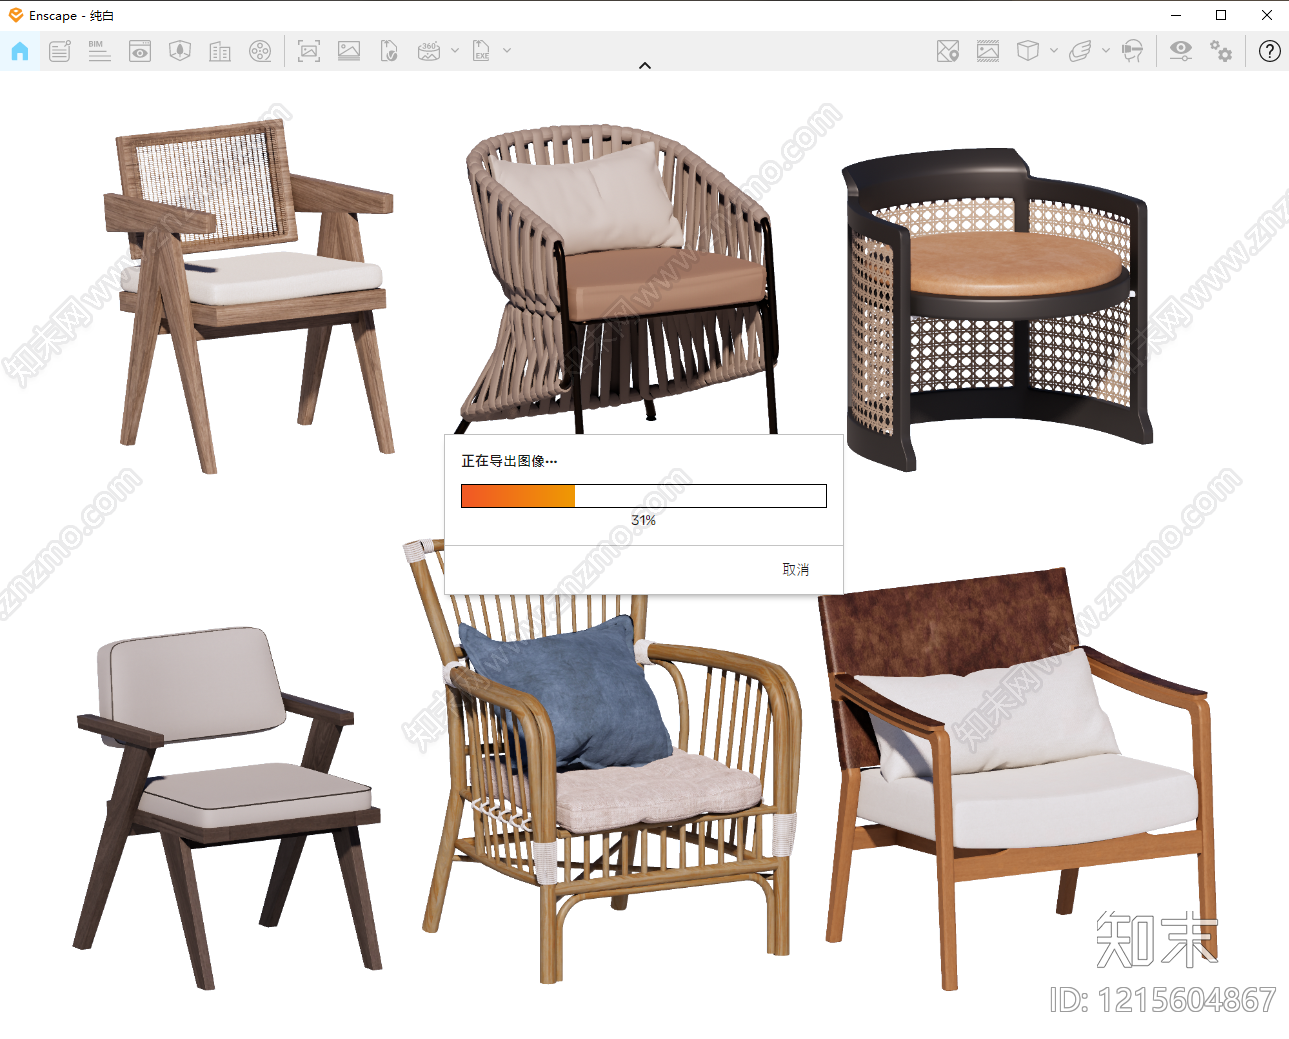
Task: Open the feedback notes icon
Action: [60, 51]
